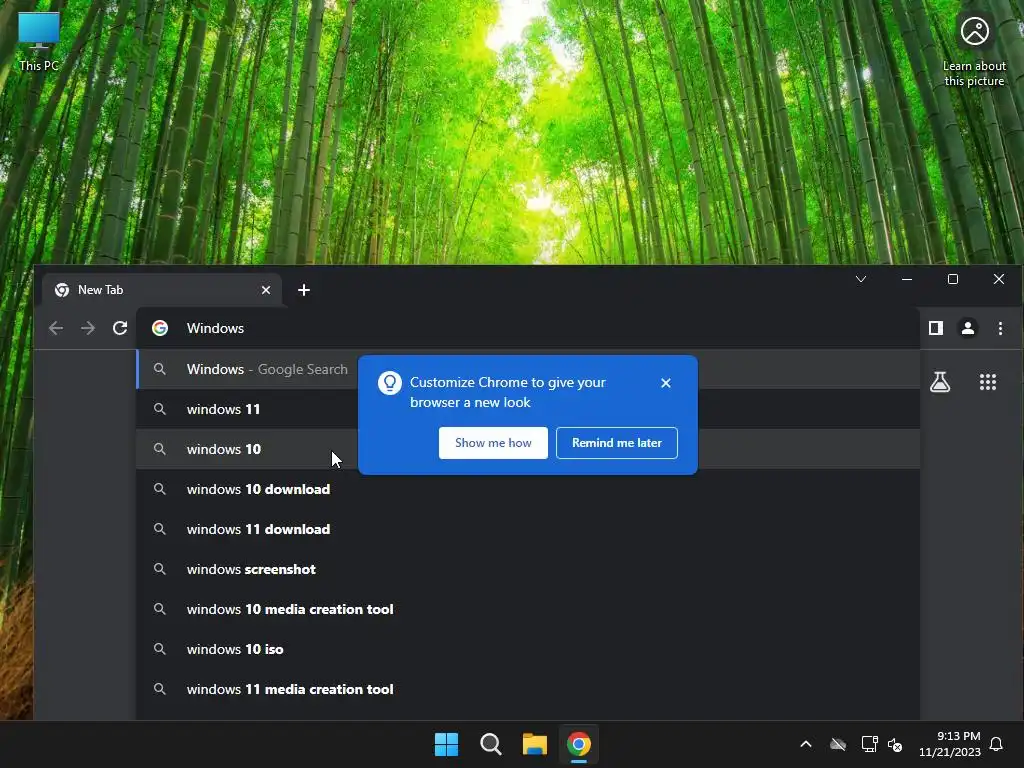Click the address bar containing Windows
The image size is (1024, 768).
(x=528, y=328)
